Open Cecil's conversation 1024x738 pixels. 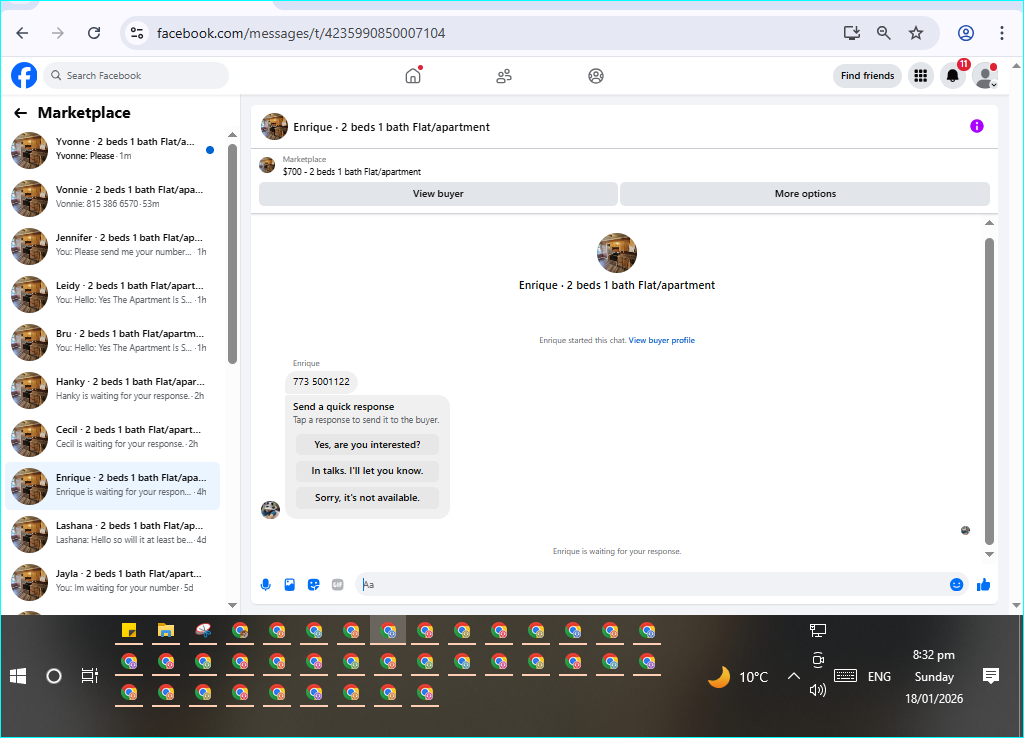point(112,438)
